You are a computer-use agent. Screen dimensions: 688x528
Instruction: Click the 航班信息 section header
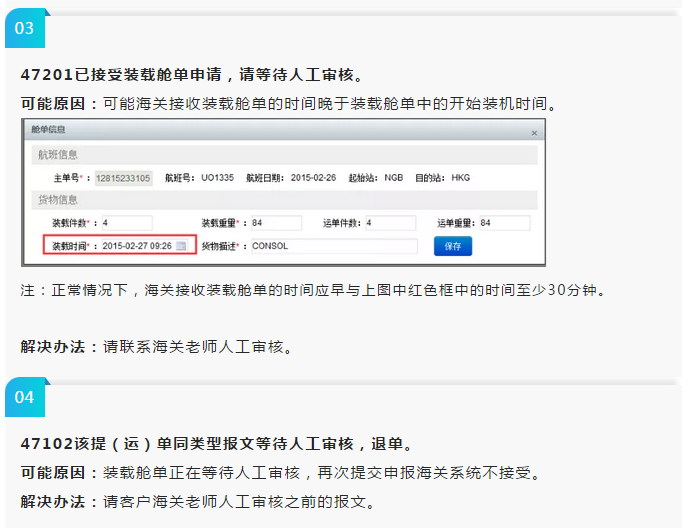coord(58,155)
